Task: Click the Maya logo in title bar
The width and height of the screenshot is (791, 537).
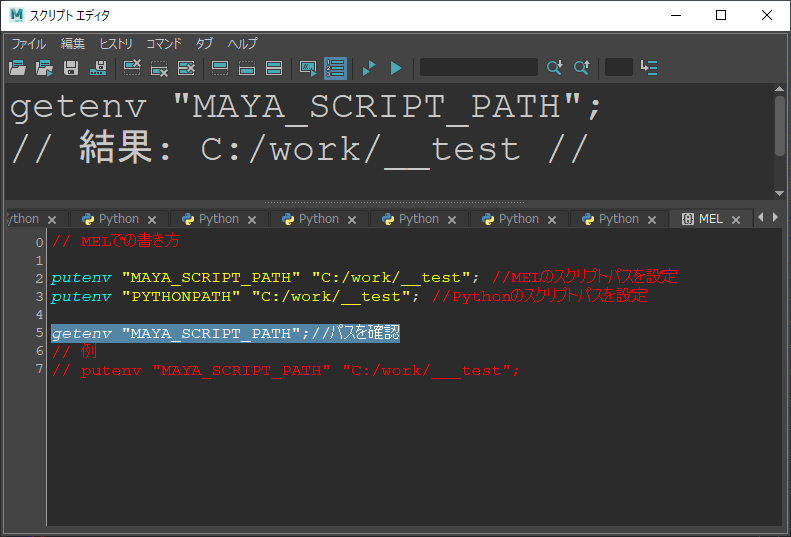Action: (x=17, y=15)
